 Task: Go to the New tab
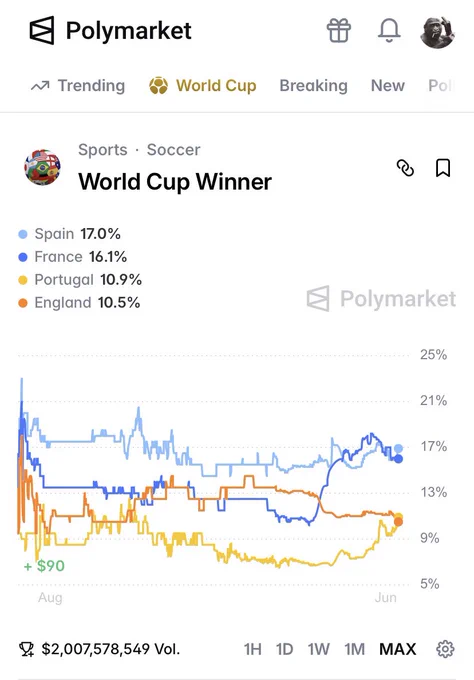pyautogui.click(x=388, y=86)
